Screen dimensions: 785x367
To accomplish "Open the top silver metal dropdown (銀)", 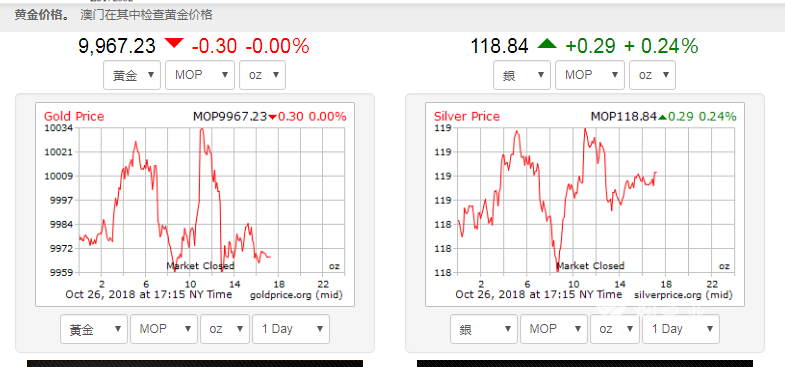I will point(522,75).
